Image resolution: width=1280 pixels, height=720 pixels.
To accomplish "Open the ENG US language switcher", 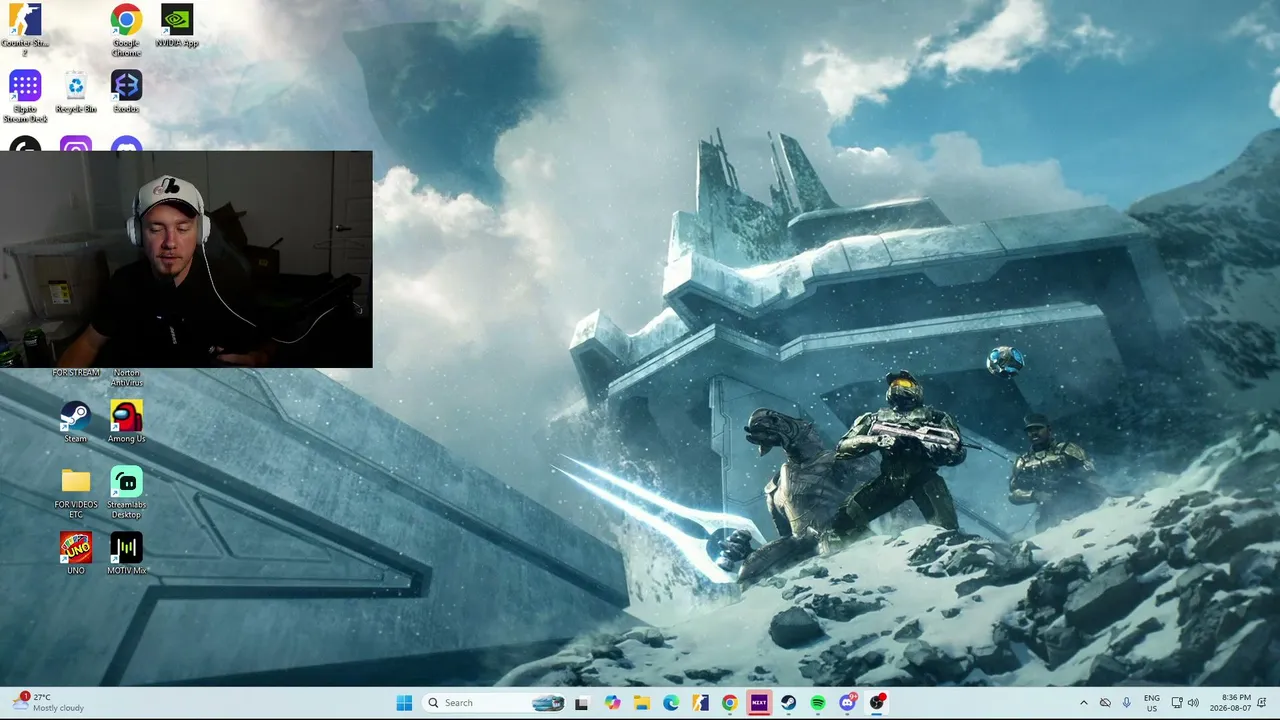I will [x=1152, y=703].
